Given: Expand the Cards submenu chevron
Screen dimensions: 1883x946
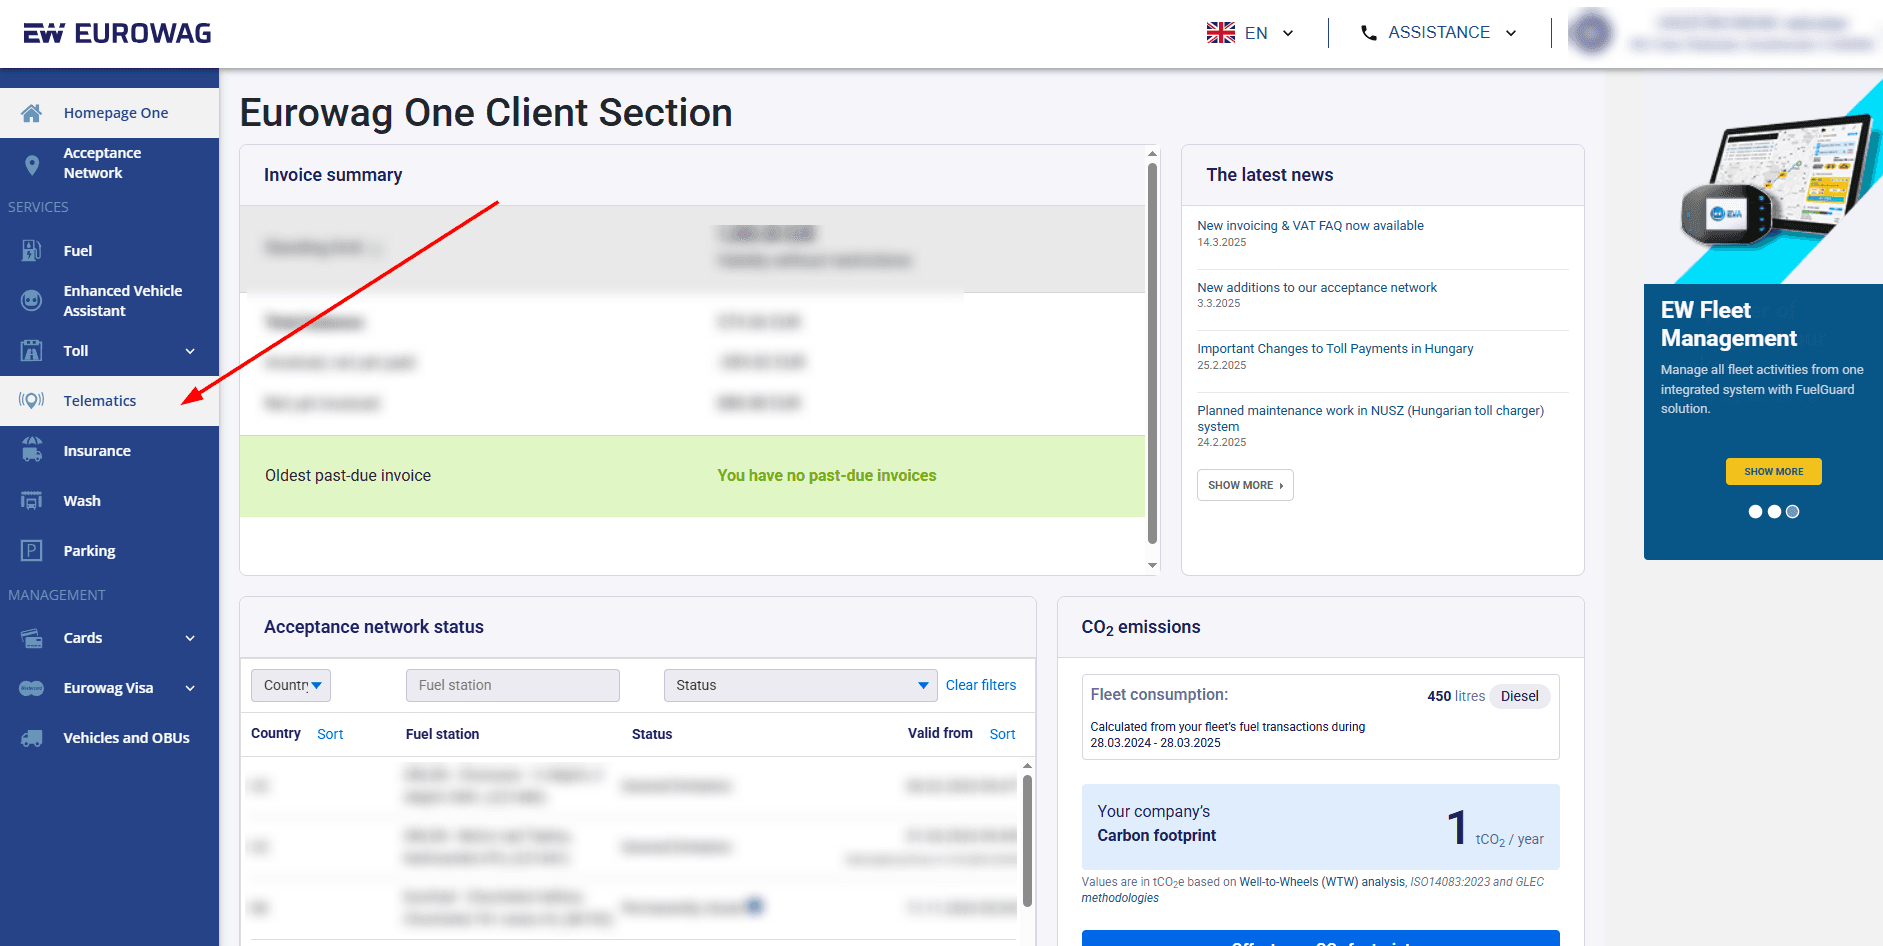Looking at the screenshot, I should 190,638.
